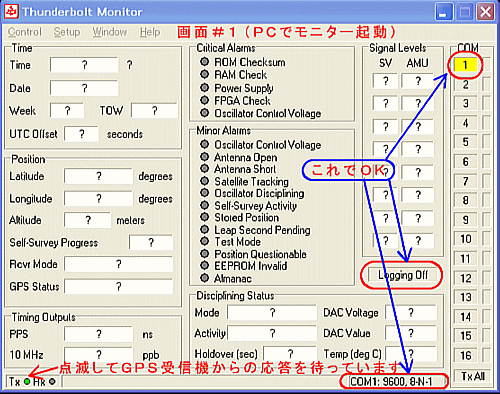The image size is (500, 394).
Task: Select COM port 12 button
Action: (x=465, y=278)
